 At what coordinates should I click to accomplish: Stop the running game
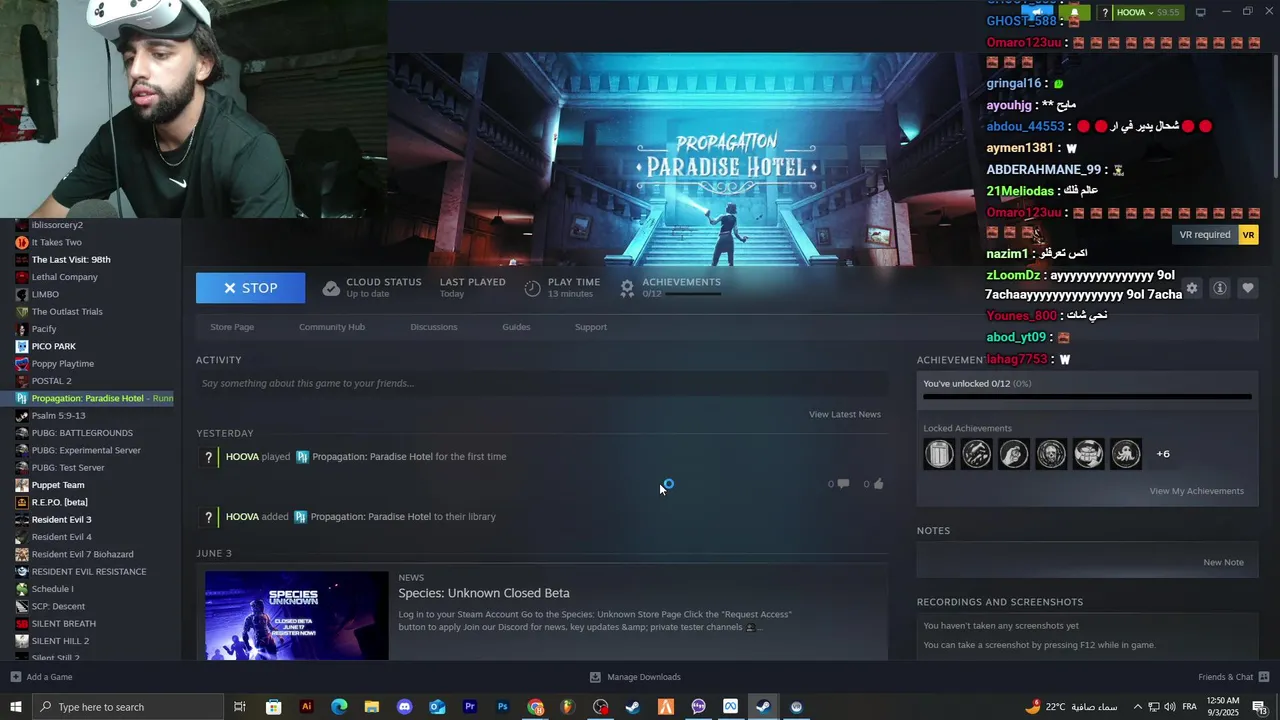pos(251,288)
